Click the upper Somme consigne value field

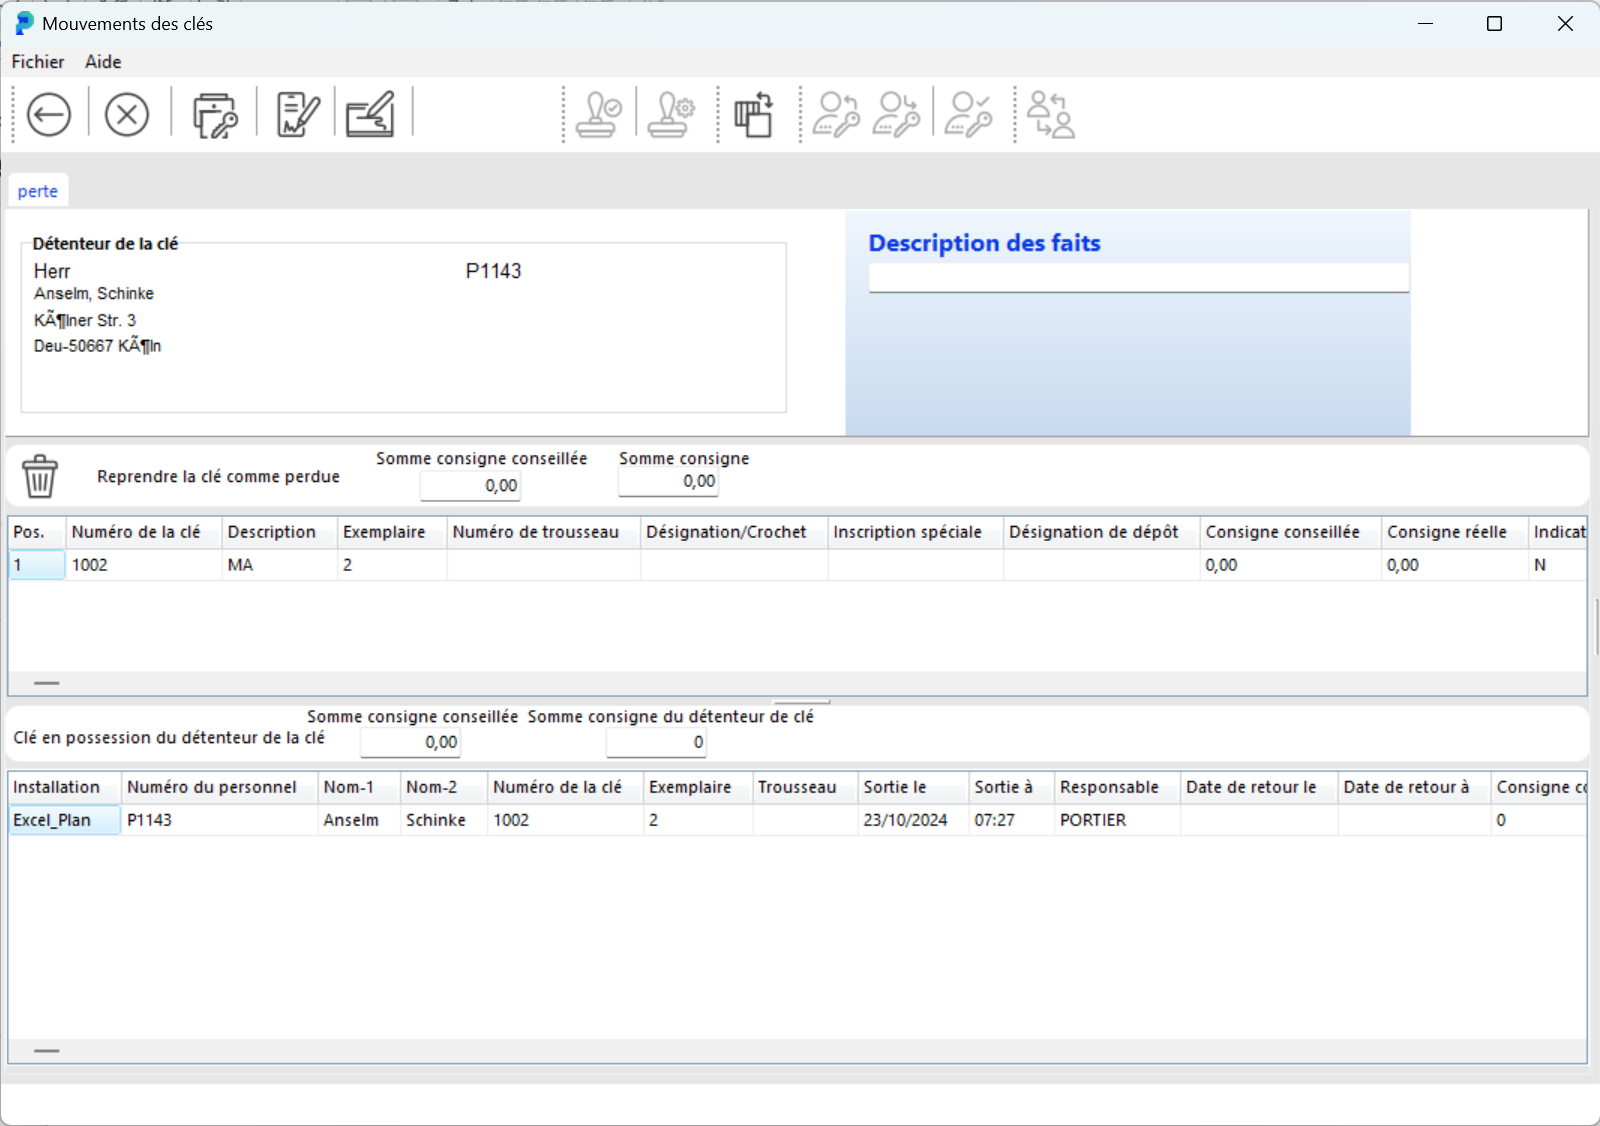click(668, 482)
